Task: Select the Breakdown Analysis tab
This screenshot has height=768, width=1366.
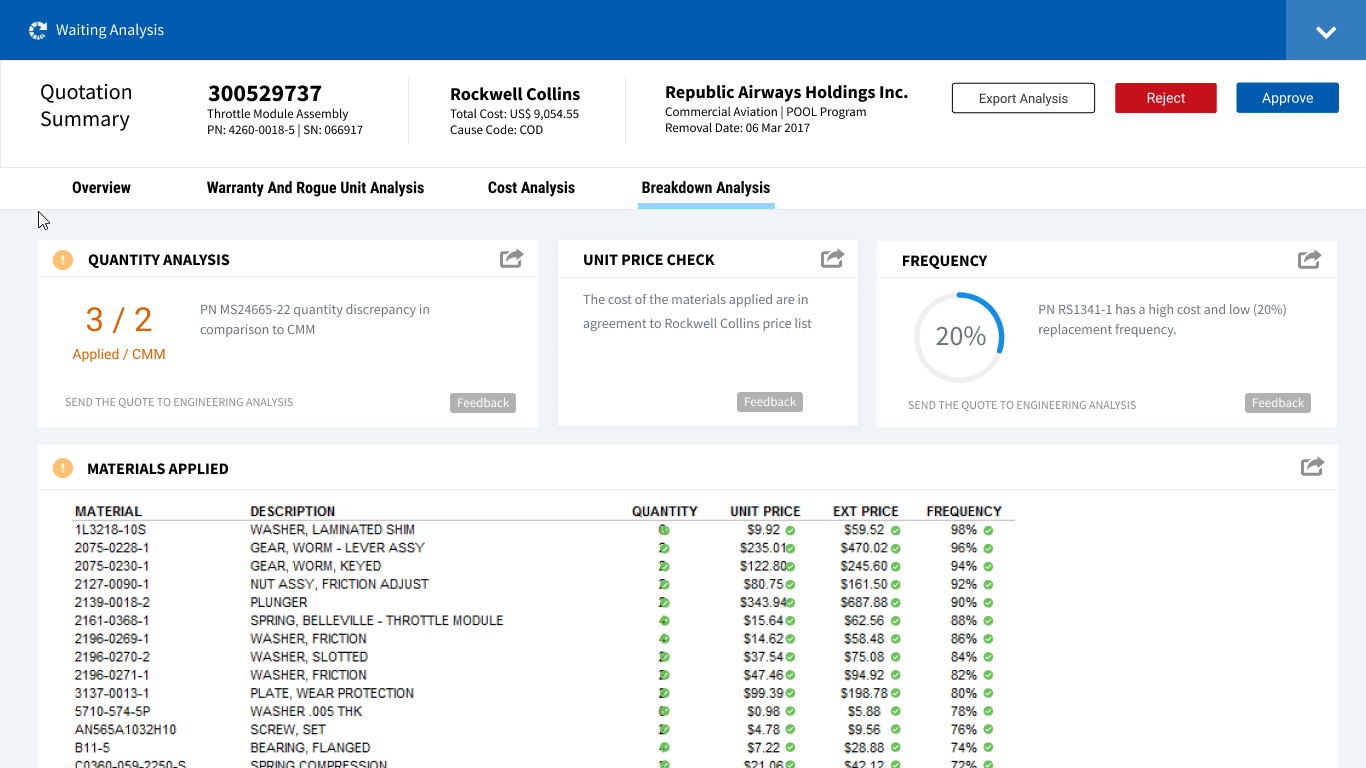Action: (x=706, y=188)
